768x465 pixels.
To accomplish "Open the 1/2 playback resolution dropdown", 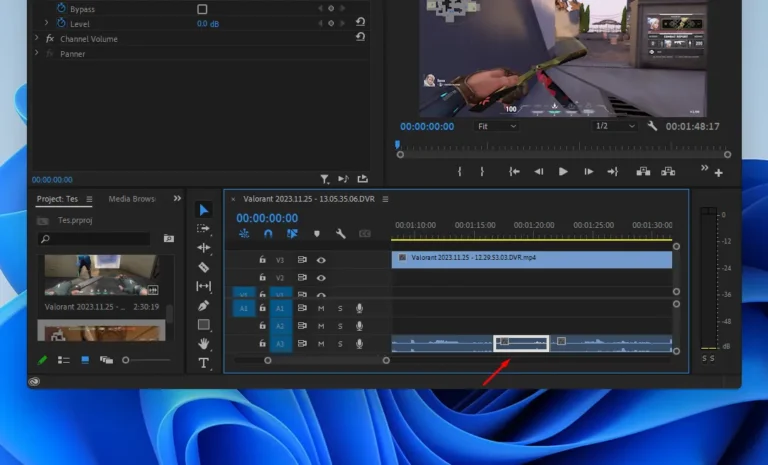I will tap(615, 126).
